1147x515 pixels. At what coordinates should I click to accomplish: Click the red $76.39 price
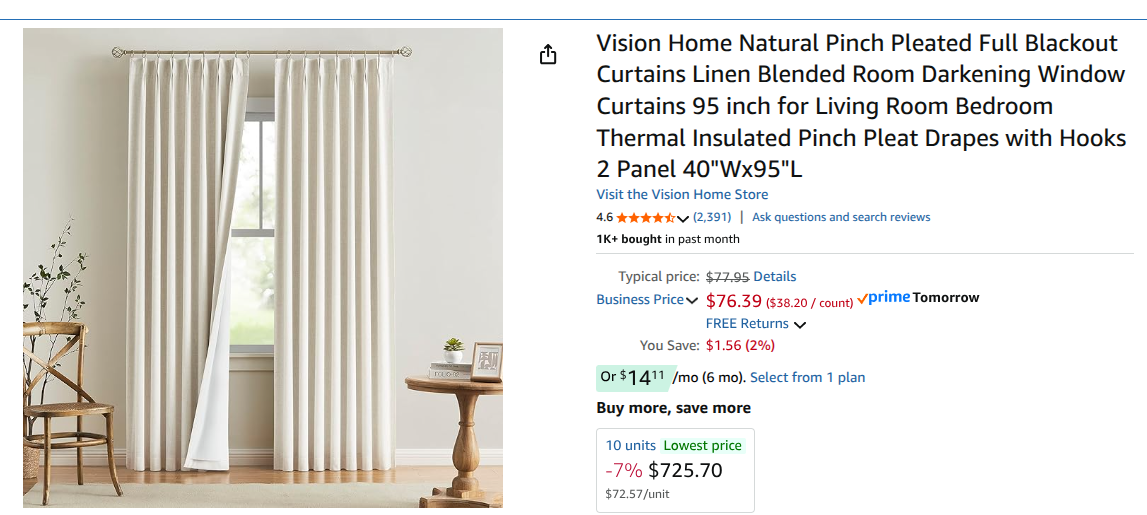pos(734,301)
